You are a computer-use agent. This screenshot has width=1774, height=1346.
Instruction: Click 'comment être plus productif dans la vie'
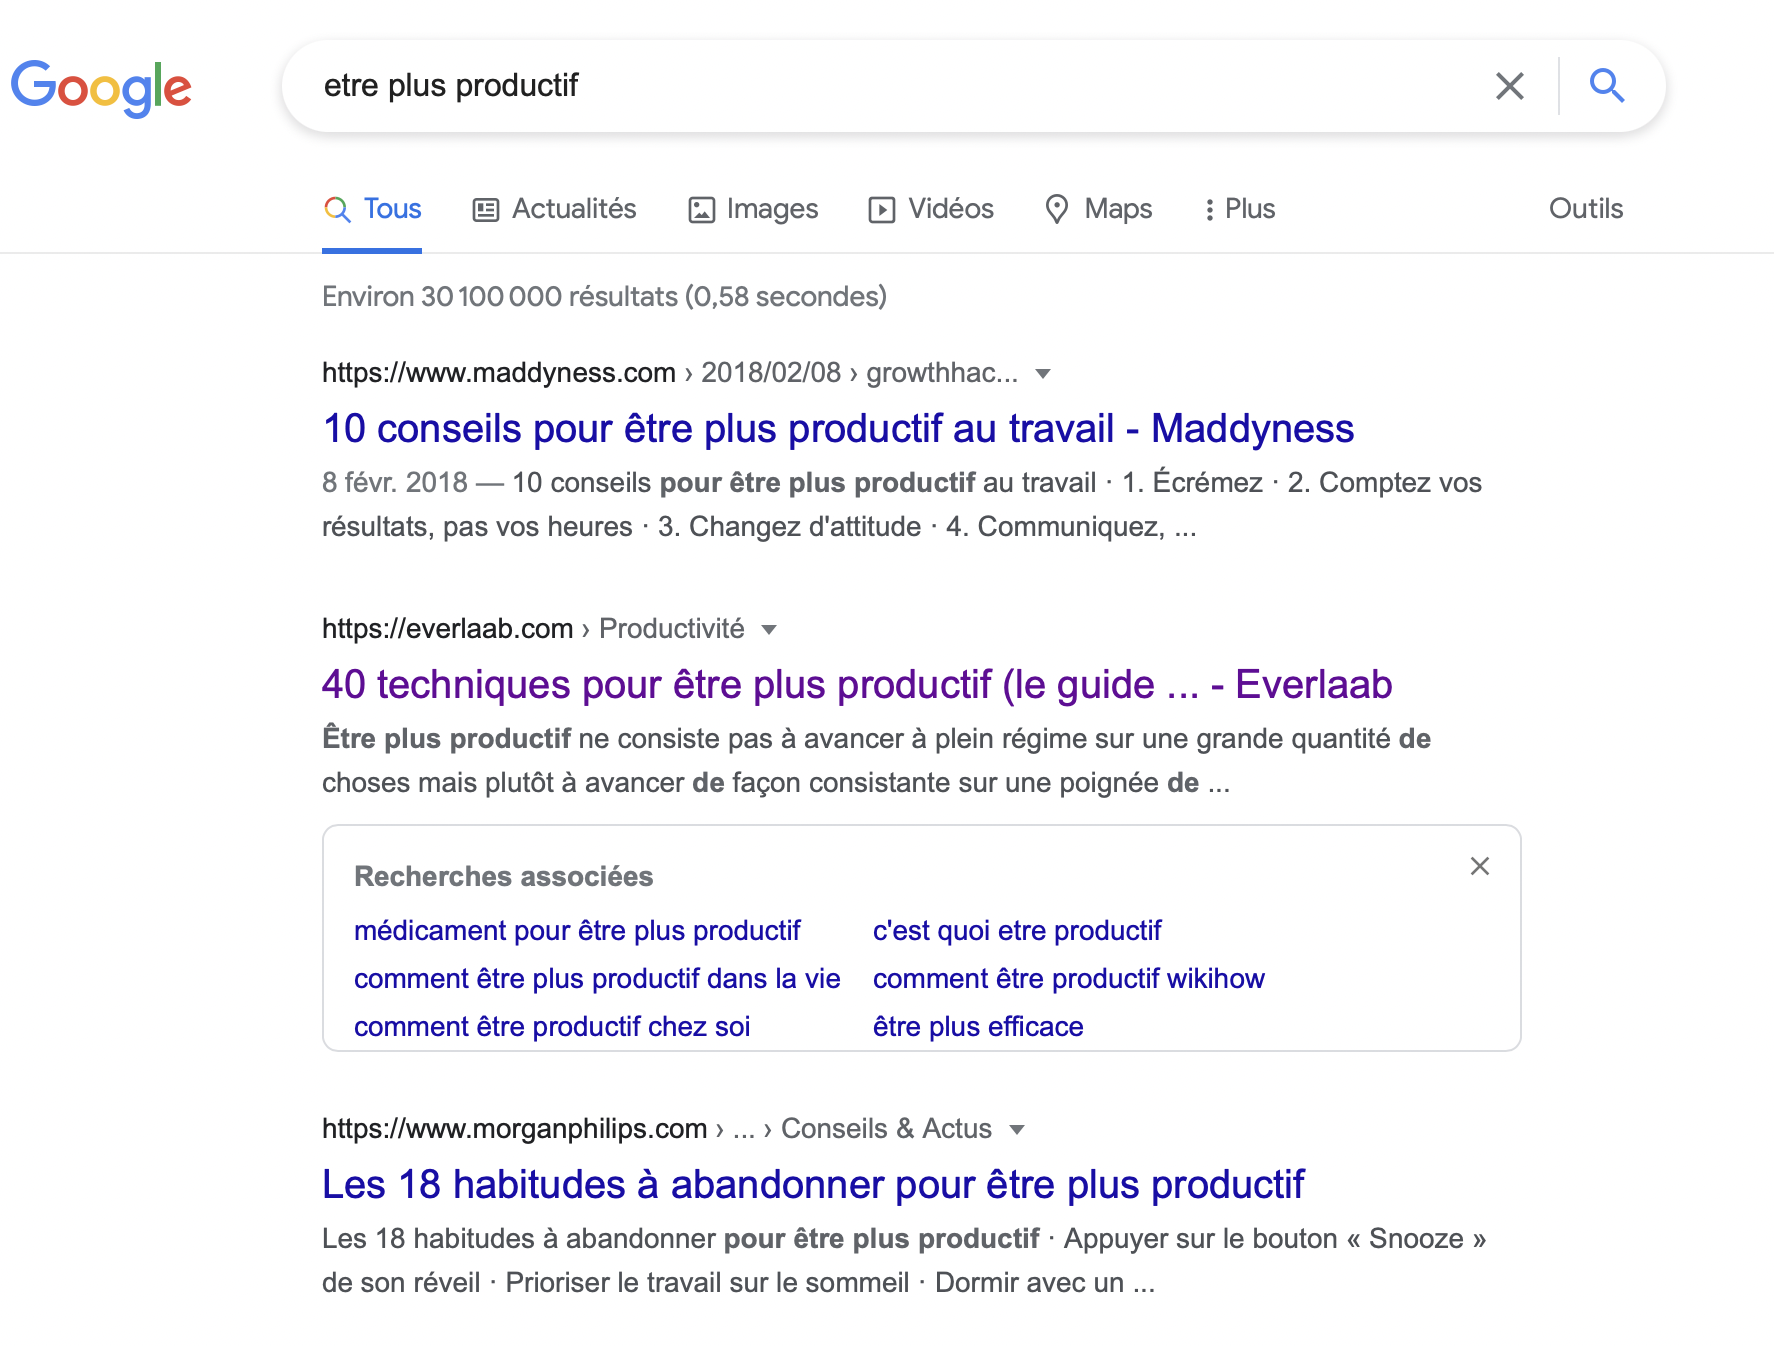[597, 979]
